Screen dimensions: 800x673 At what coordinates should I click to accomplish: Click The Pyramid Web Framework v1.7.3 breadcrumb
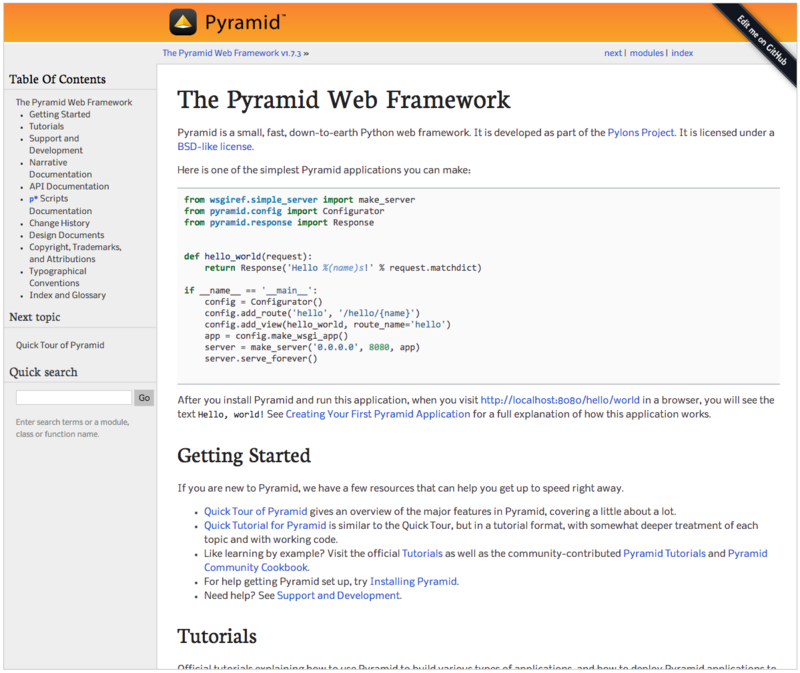pos(232,53)
